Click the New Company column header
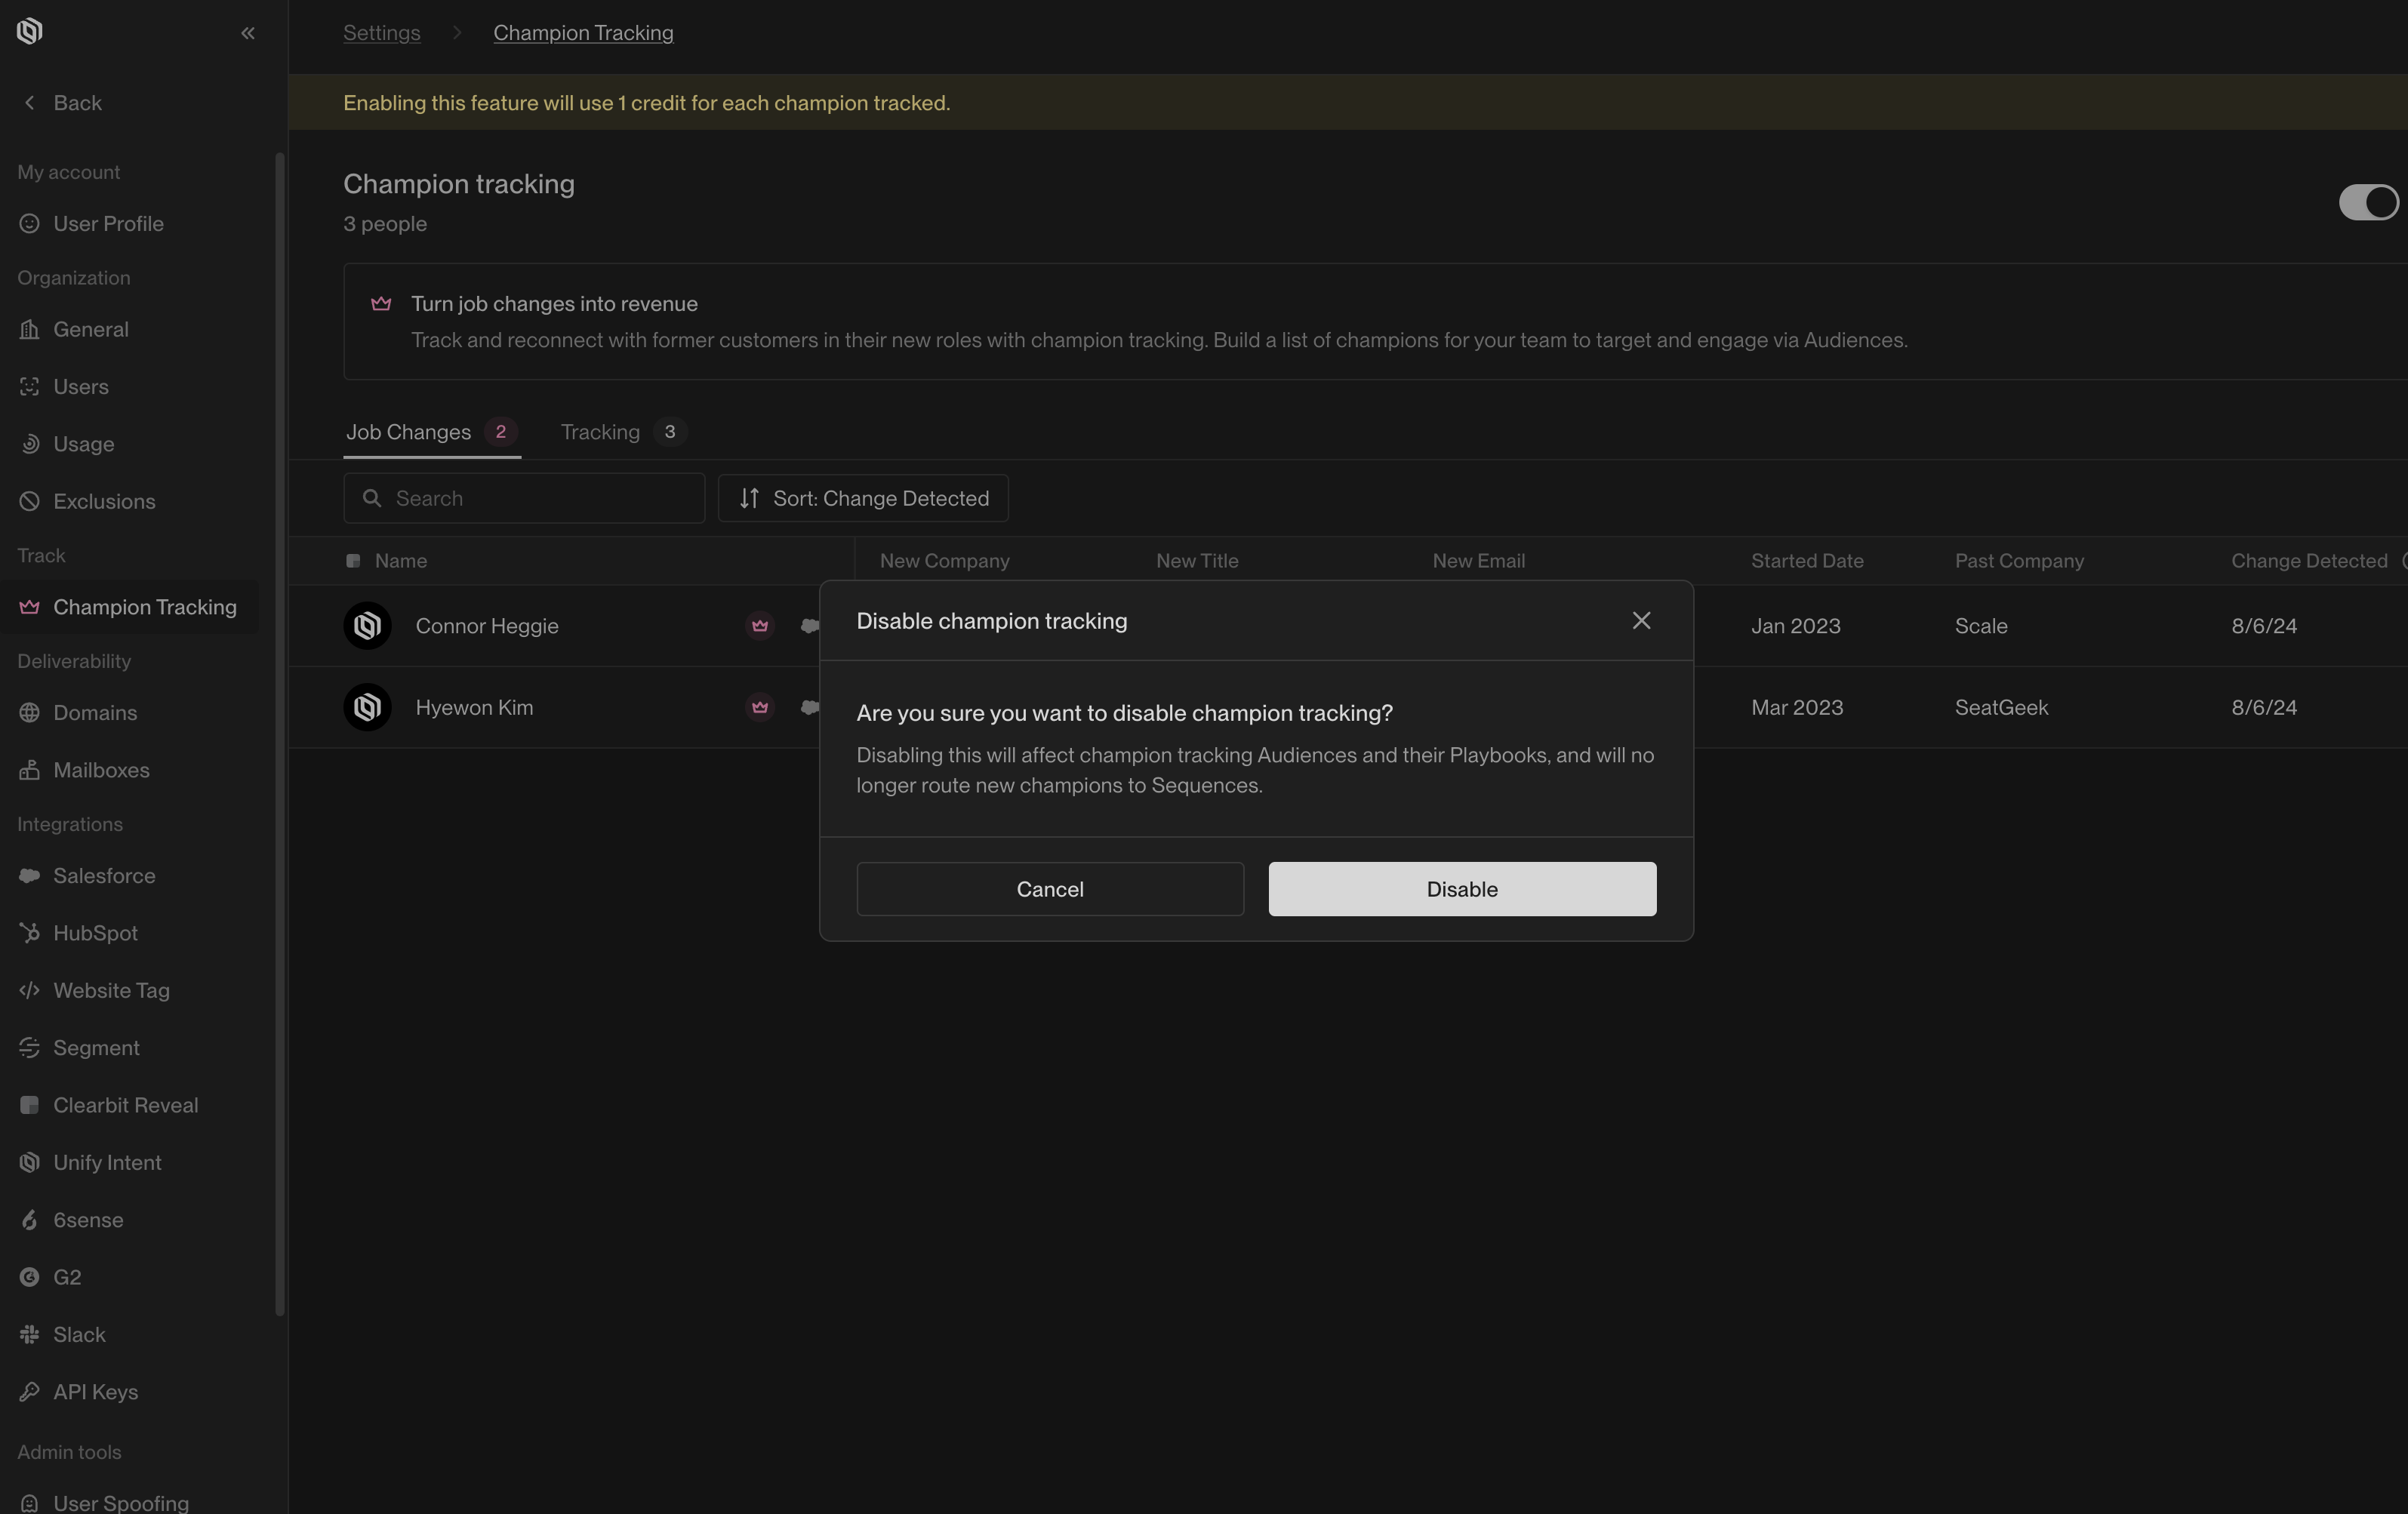 [x=944, y=561]
